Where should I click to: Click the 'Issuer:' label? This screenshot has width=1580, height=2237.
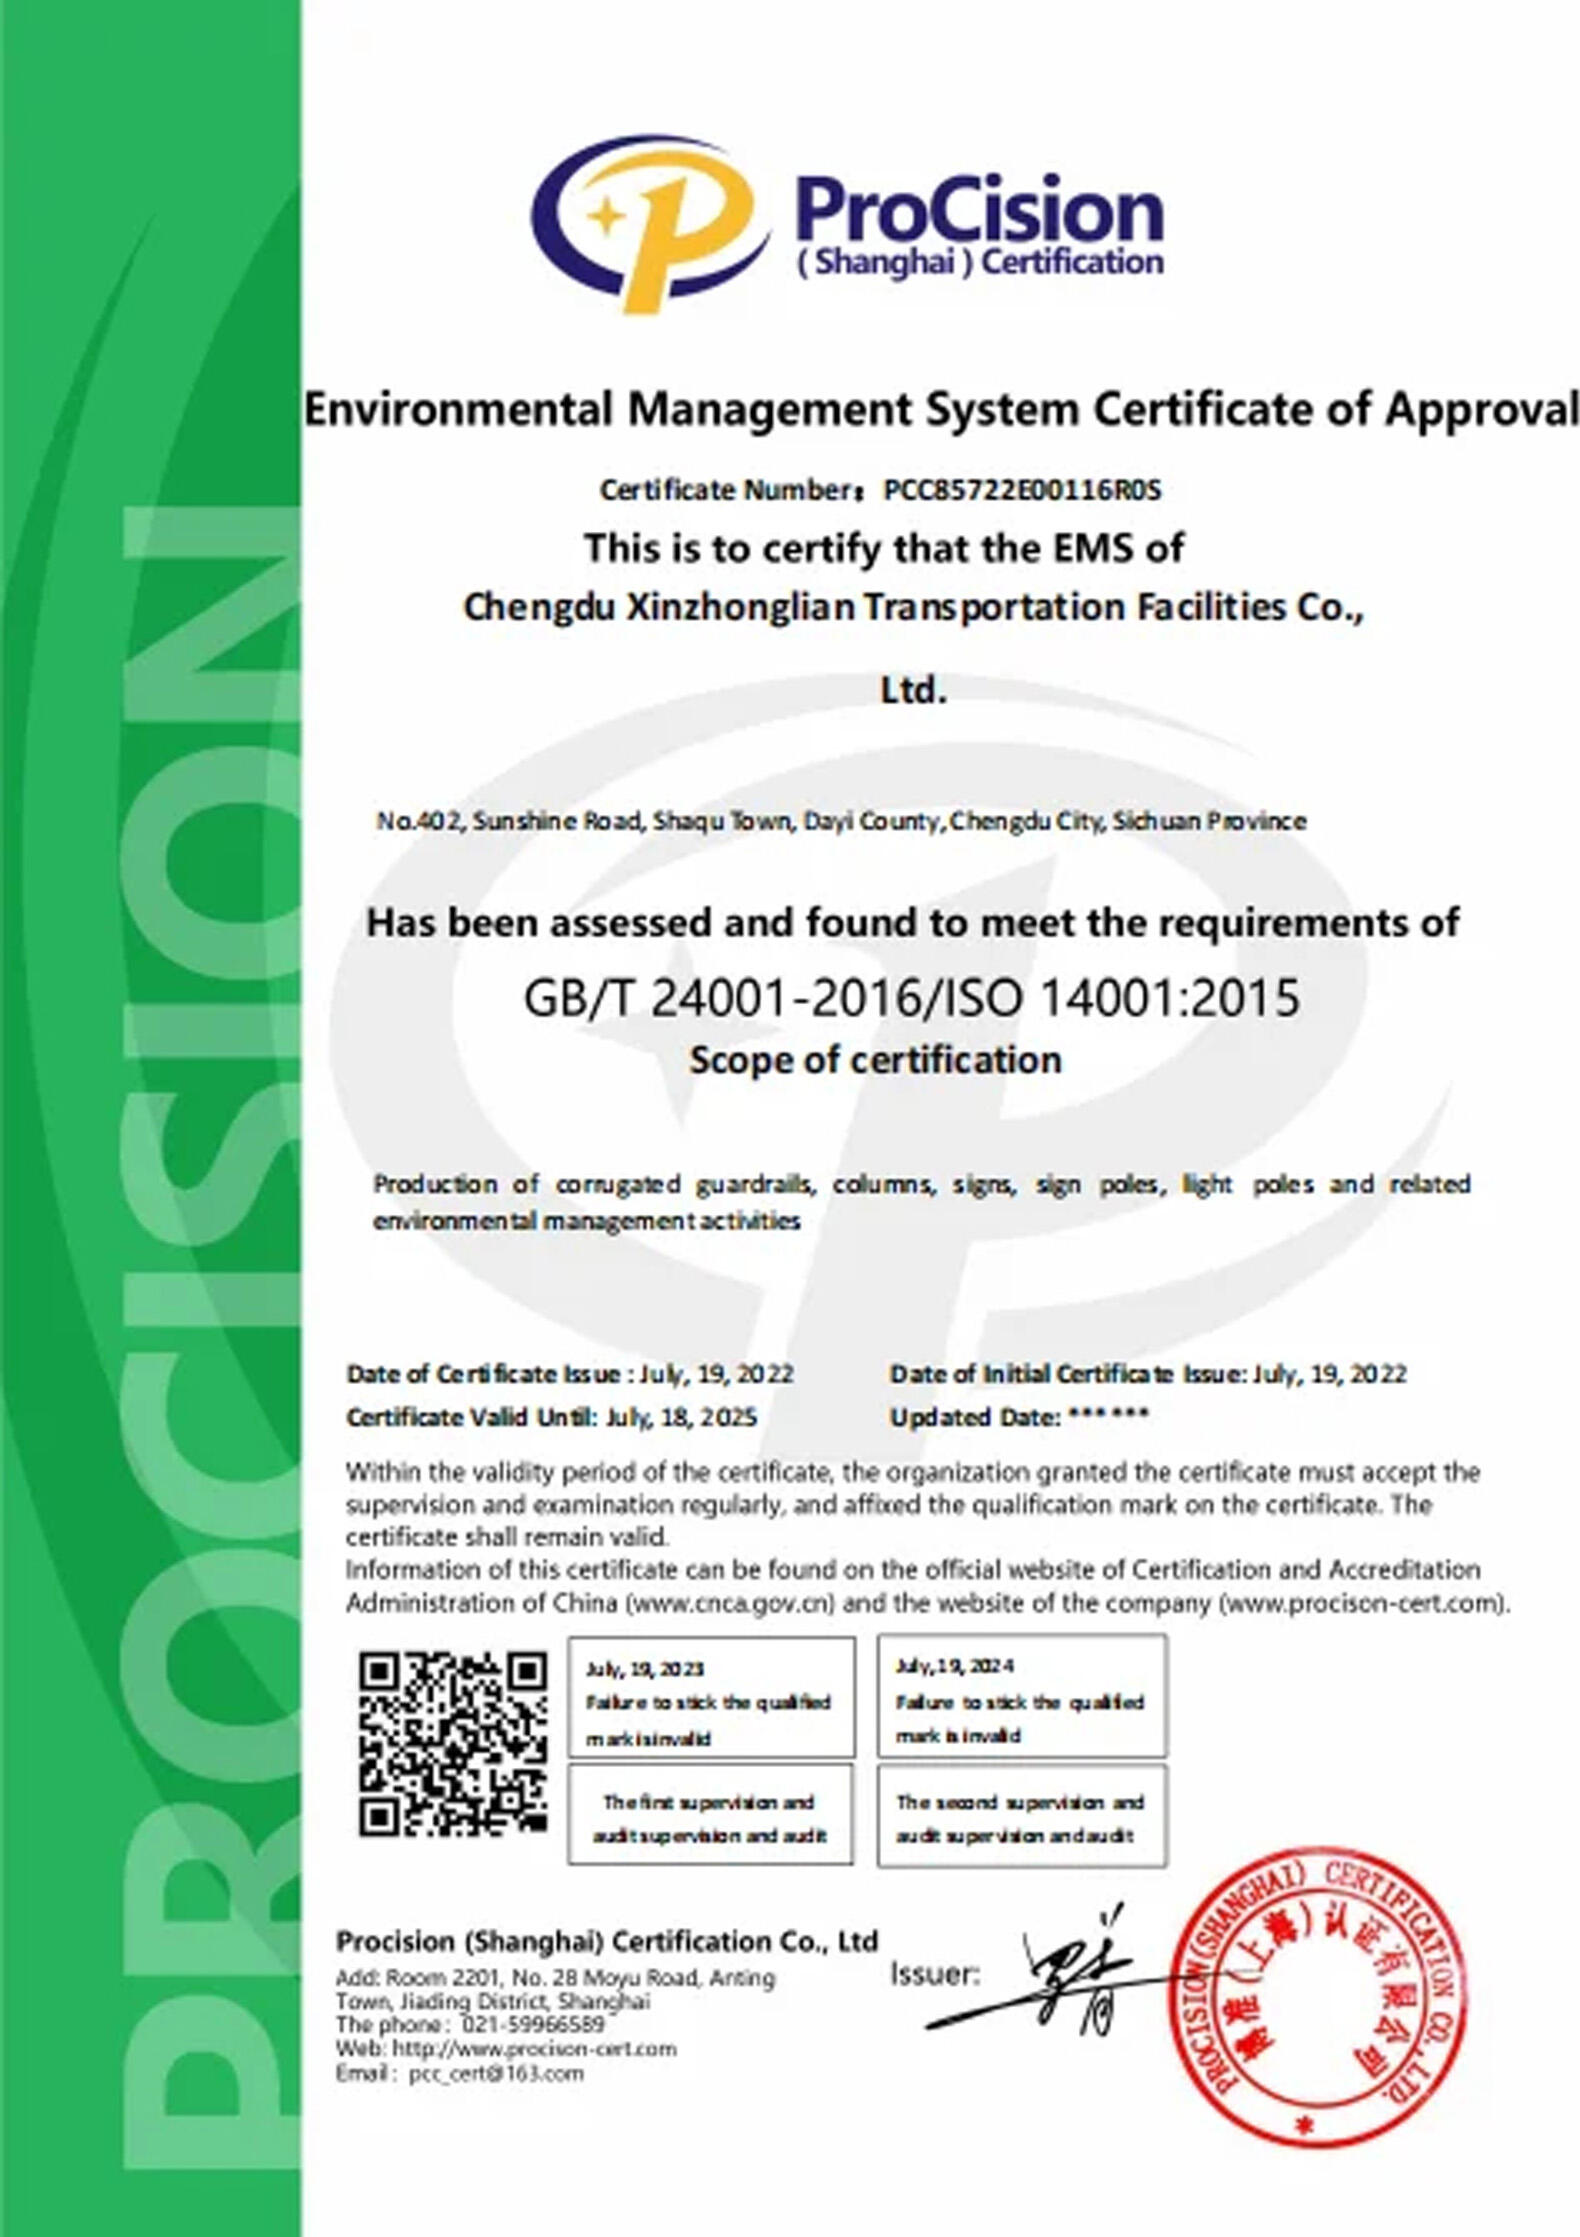[934, 1975]
